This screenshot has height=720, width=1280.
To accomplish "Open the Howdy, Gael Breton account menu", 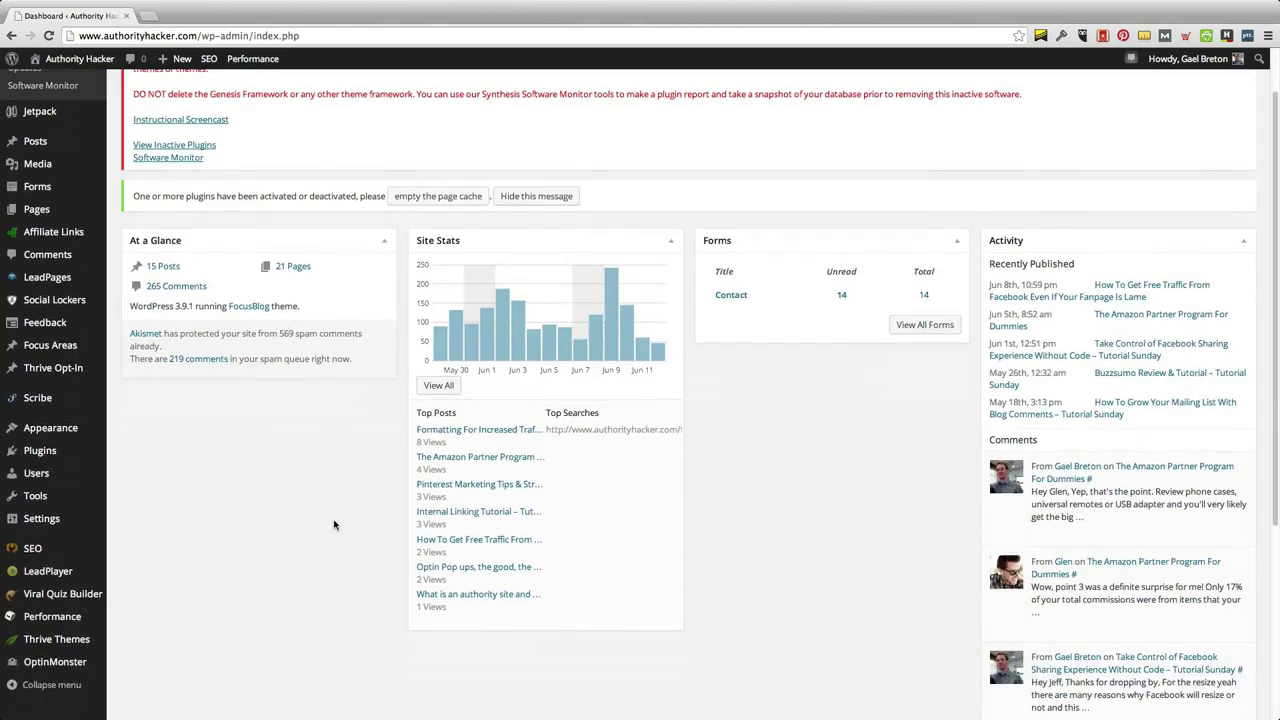I will coord(1195,59).
